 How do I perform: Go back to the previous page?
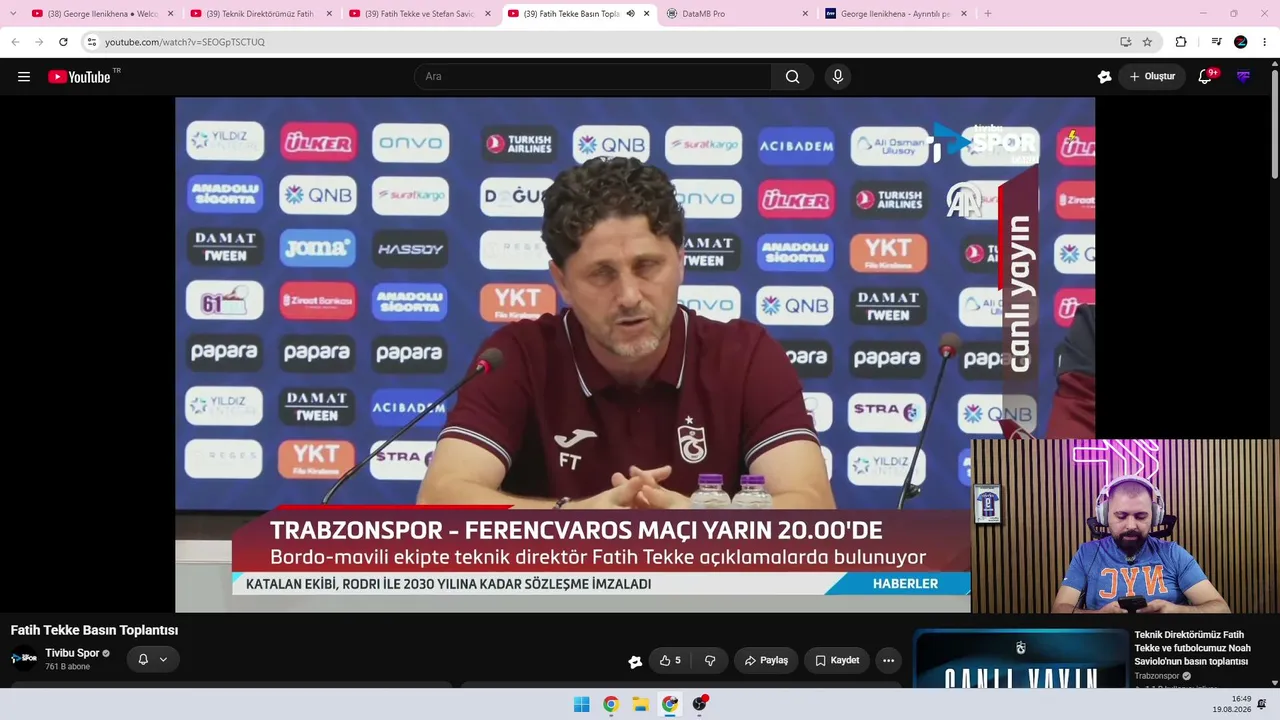pos(15,42)
